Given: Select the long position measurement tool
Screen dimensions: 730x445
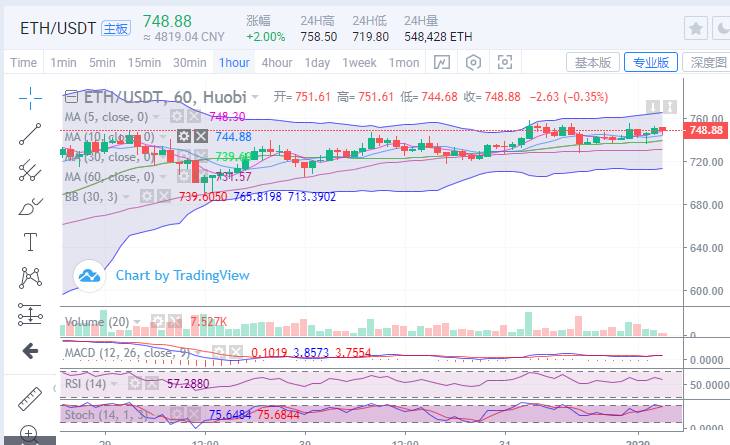Looking at the screenshot, I should (30, 314).
